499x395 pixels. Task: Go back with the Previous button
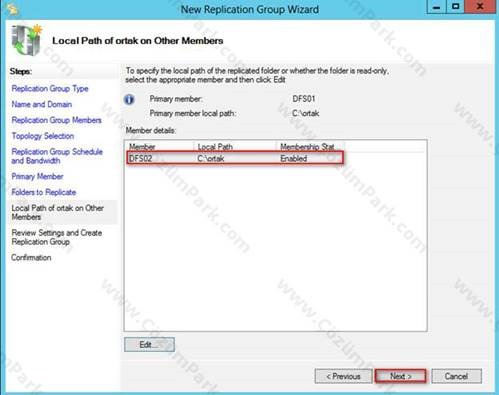(x=343, y=376)
